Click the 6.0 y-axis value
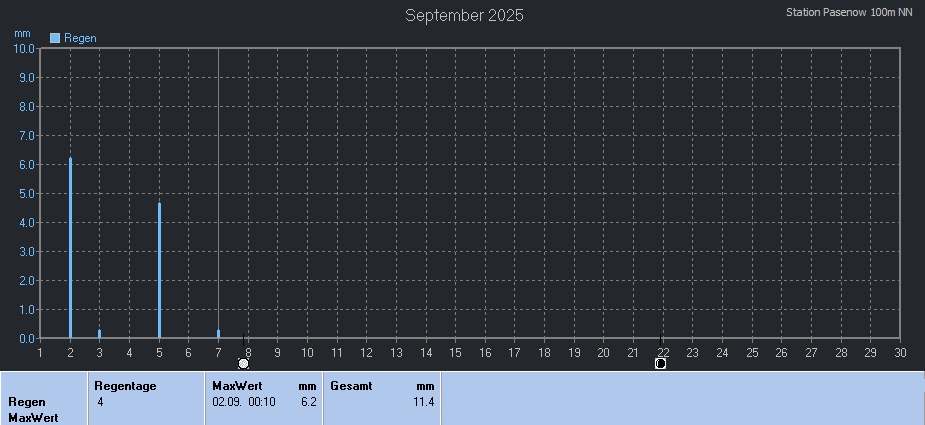Viewport: 925px width, 425px height. [26, 165]
